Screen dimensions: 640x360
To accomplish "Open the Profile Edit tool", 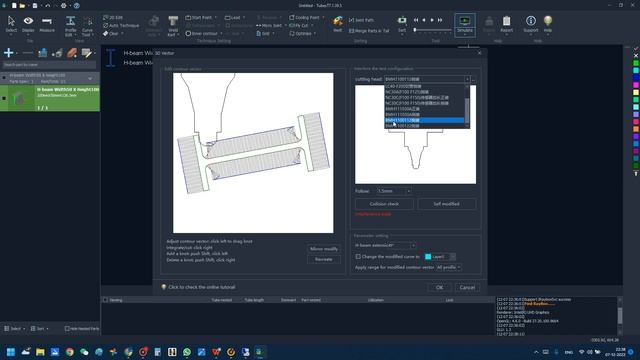I will click(71, 26).
